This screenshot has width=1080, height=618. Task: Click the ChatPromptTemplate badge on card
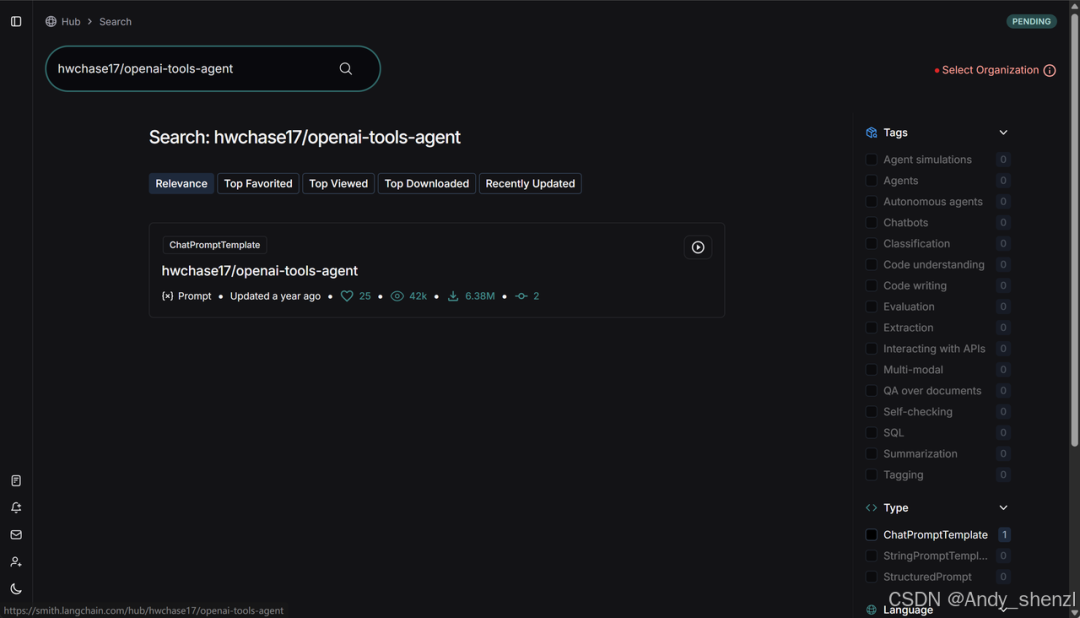tap(215, 245)
